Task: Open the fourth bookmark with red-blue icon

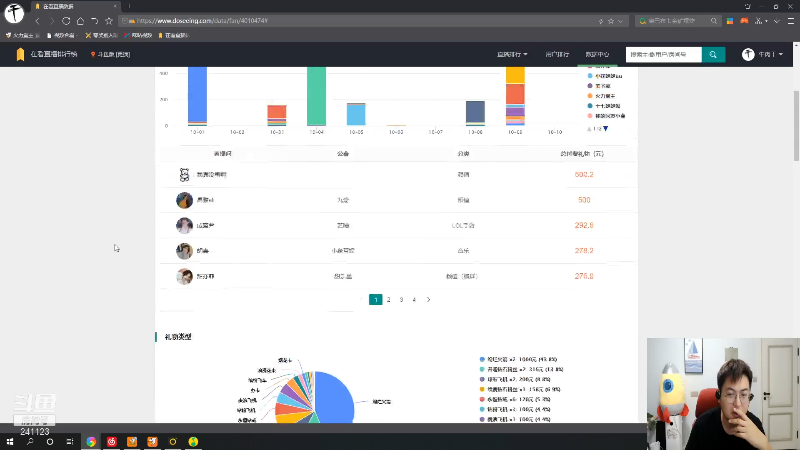Action: (138, 35)
